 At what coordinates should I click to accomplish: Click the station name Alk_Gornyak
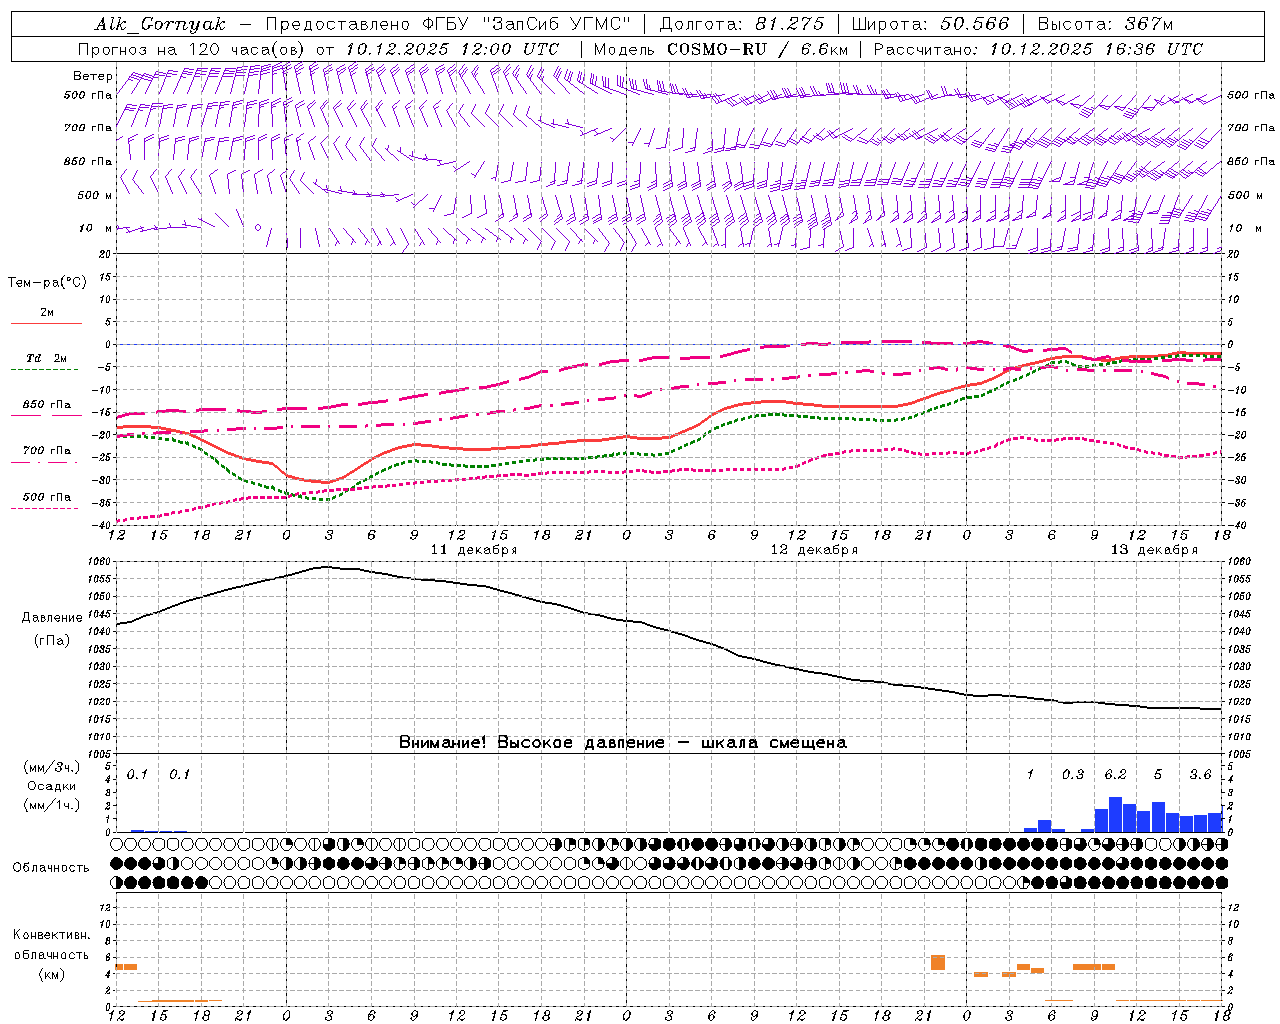click(160, 24)
